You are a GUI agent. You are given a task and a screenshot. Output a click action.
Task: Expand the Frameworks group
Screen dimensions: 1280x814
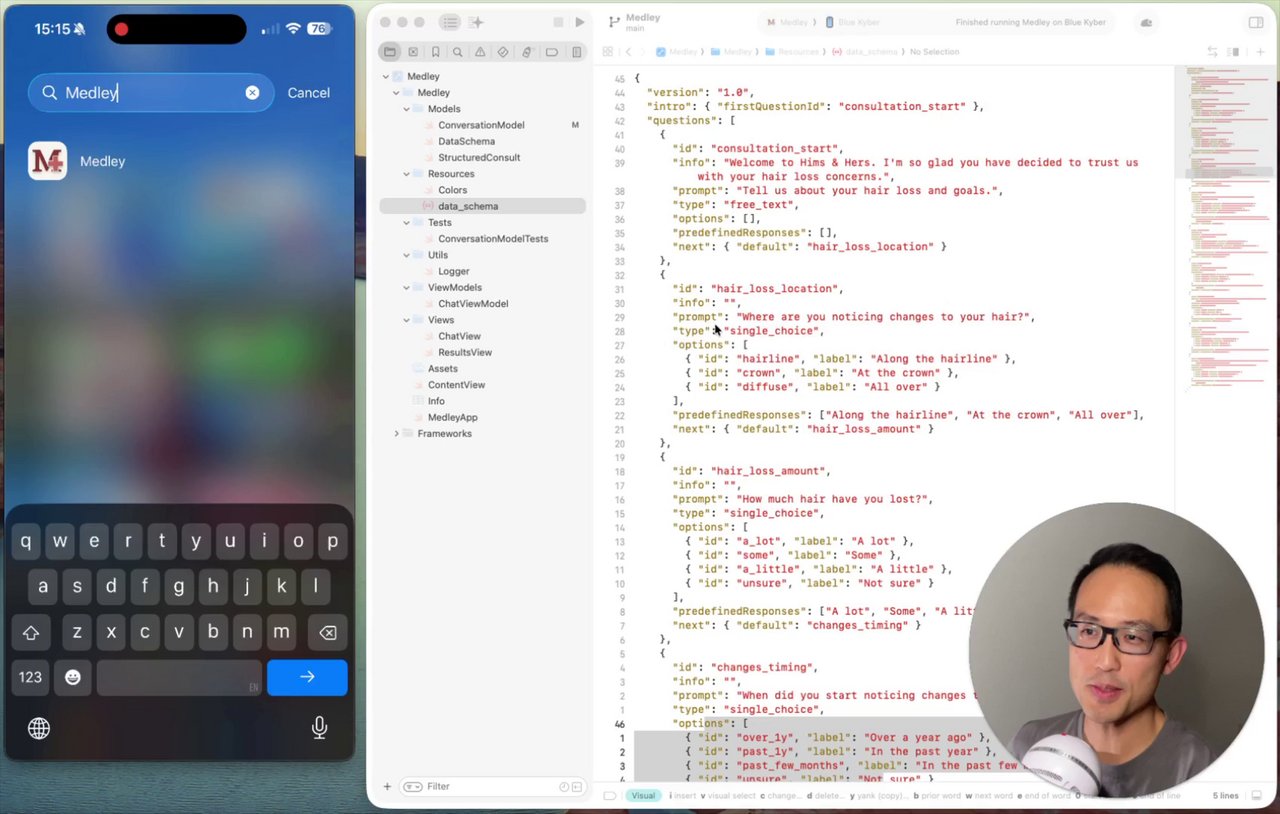pyautogui.click(x=397, y=434)
